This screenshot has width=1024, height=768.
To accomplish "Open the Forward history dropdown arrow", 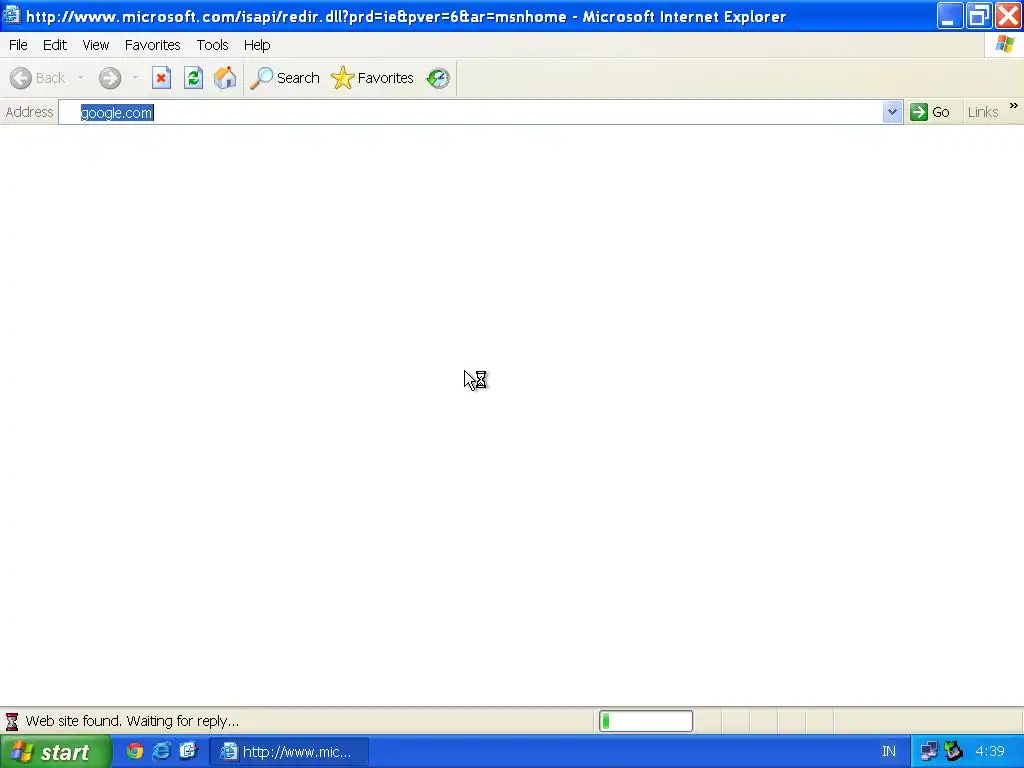I will 135,78.
